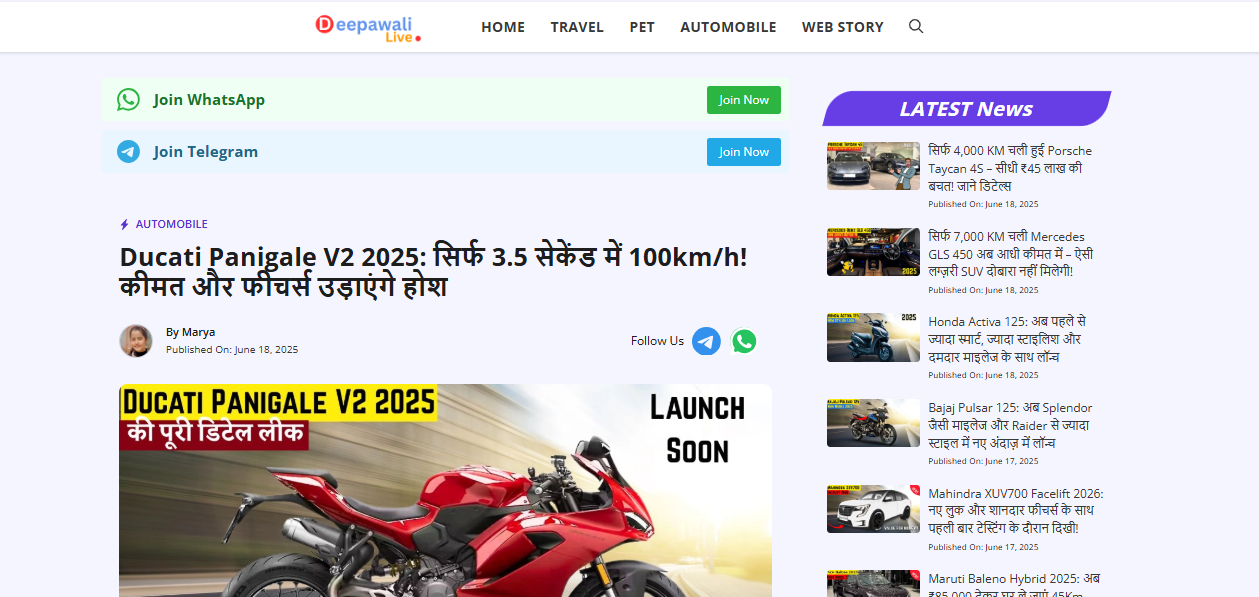Open the Bajaj Pulsar 125 news headline
This screenshot has height=597, width=1259.
1010,425
